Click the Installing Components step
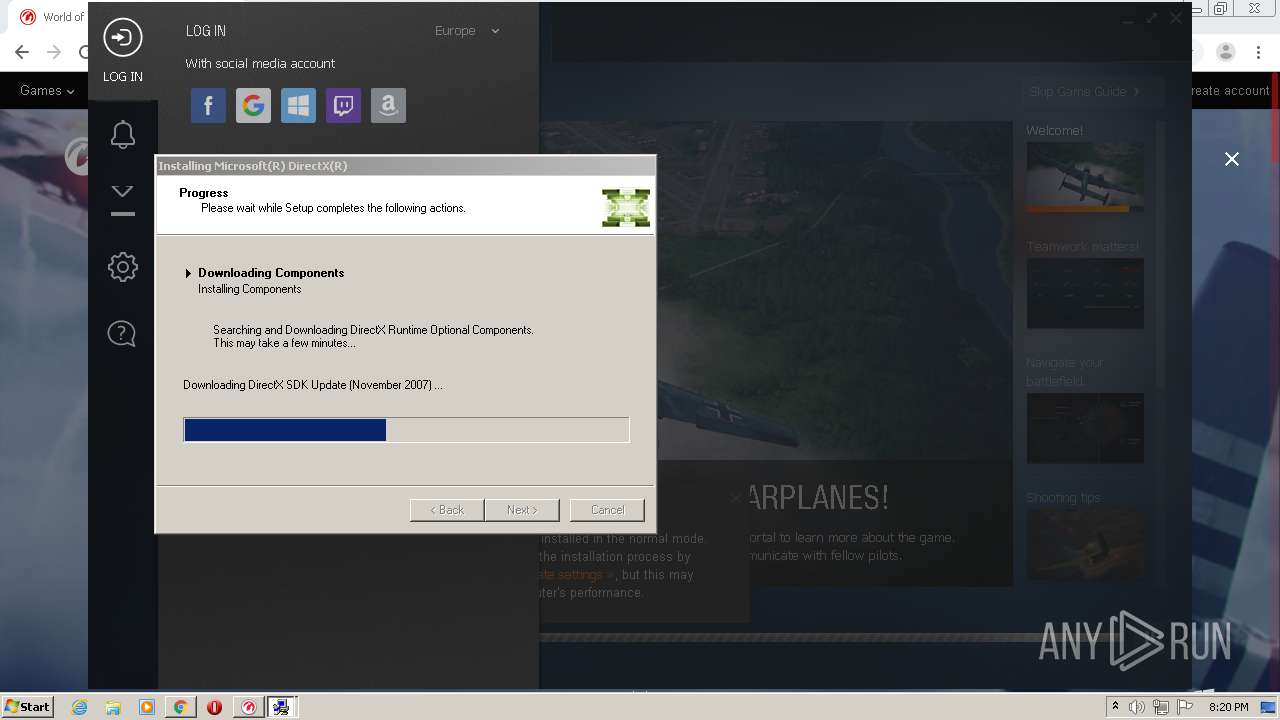The image size is (1280, 720). pos(249,289)
